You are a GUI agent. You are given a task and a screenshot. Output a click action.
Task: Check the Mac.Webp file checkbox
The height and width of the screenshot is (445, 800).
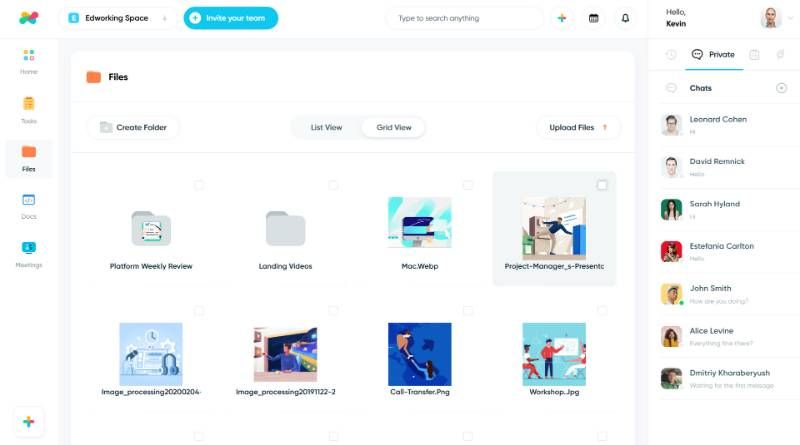(x=467, y=185)
